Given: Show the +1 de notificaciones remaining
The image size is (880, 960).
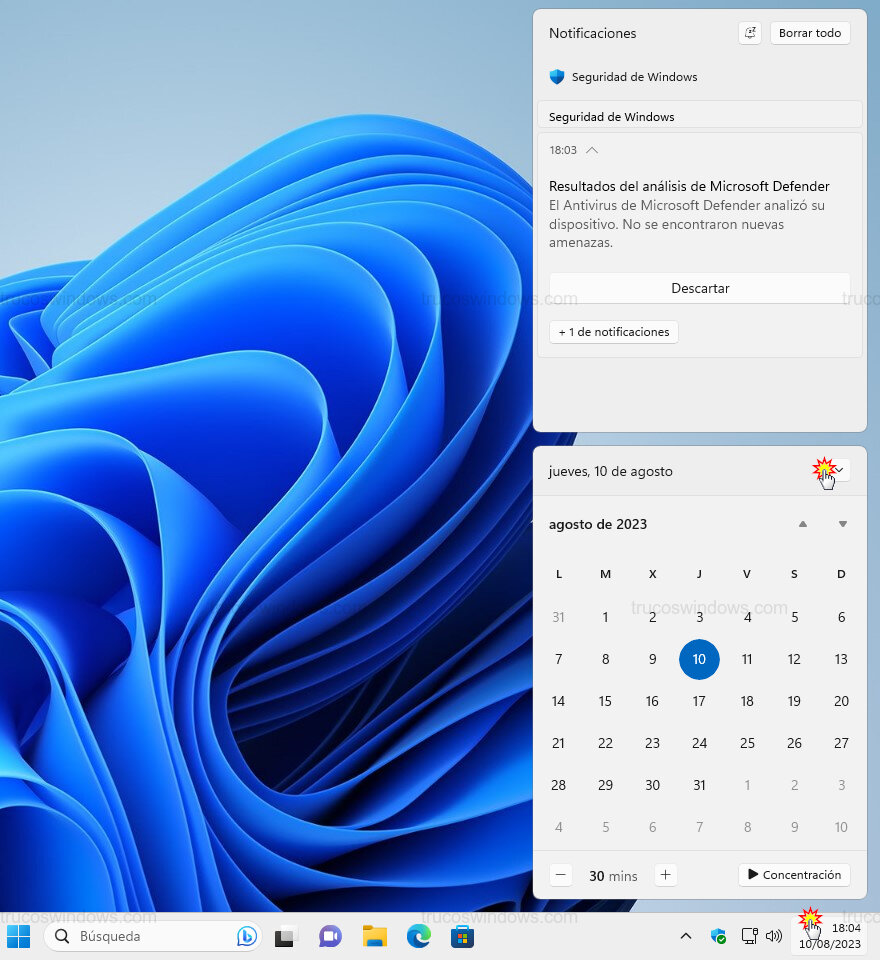Looking at the screenshot, I should pos(613,331).
